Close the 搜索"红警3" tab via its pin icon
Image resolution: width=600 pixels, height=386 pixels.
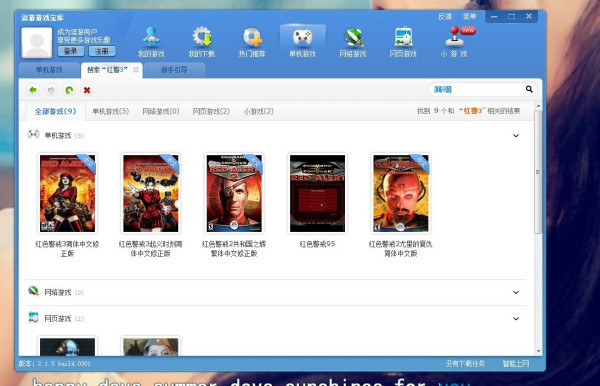(x=136, y=70)
